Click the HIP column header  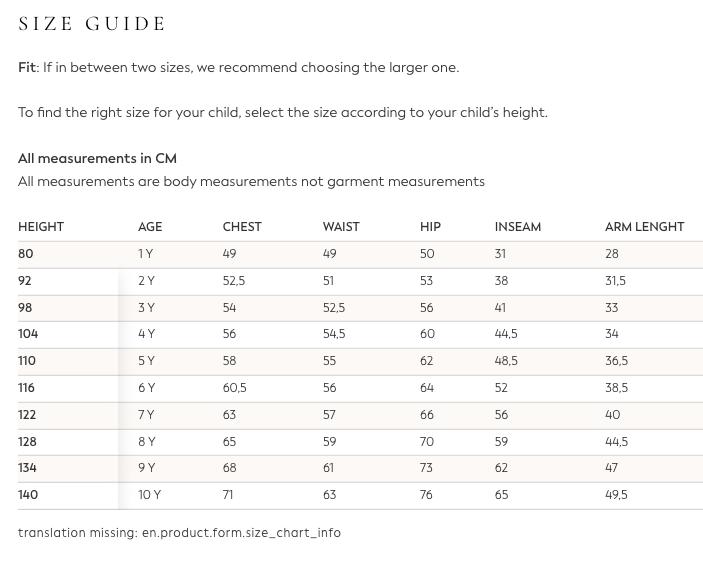coord(430,227)
